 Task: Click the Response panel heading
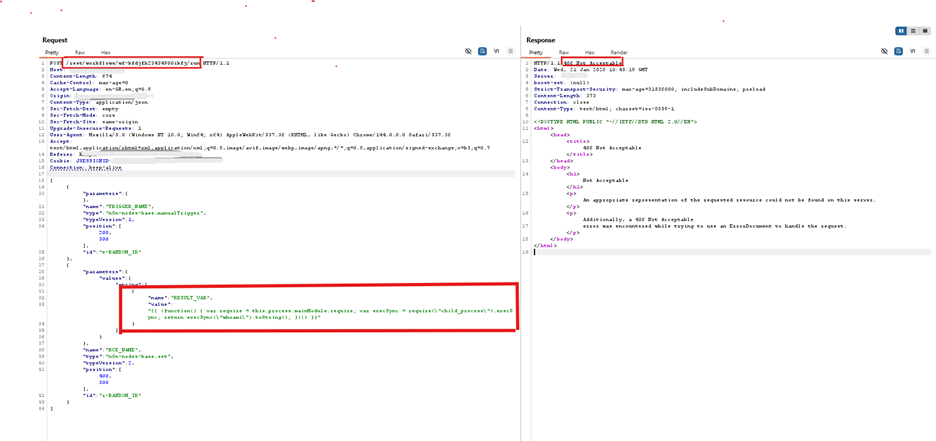coord(541,40)
